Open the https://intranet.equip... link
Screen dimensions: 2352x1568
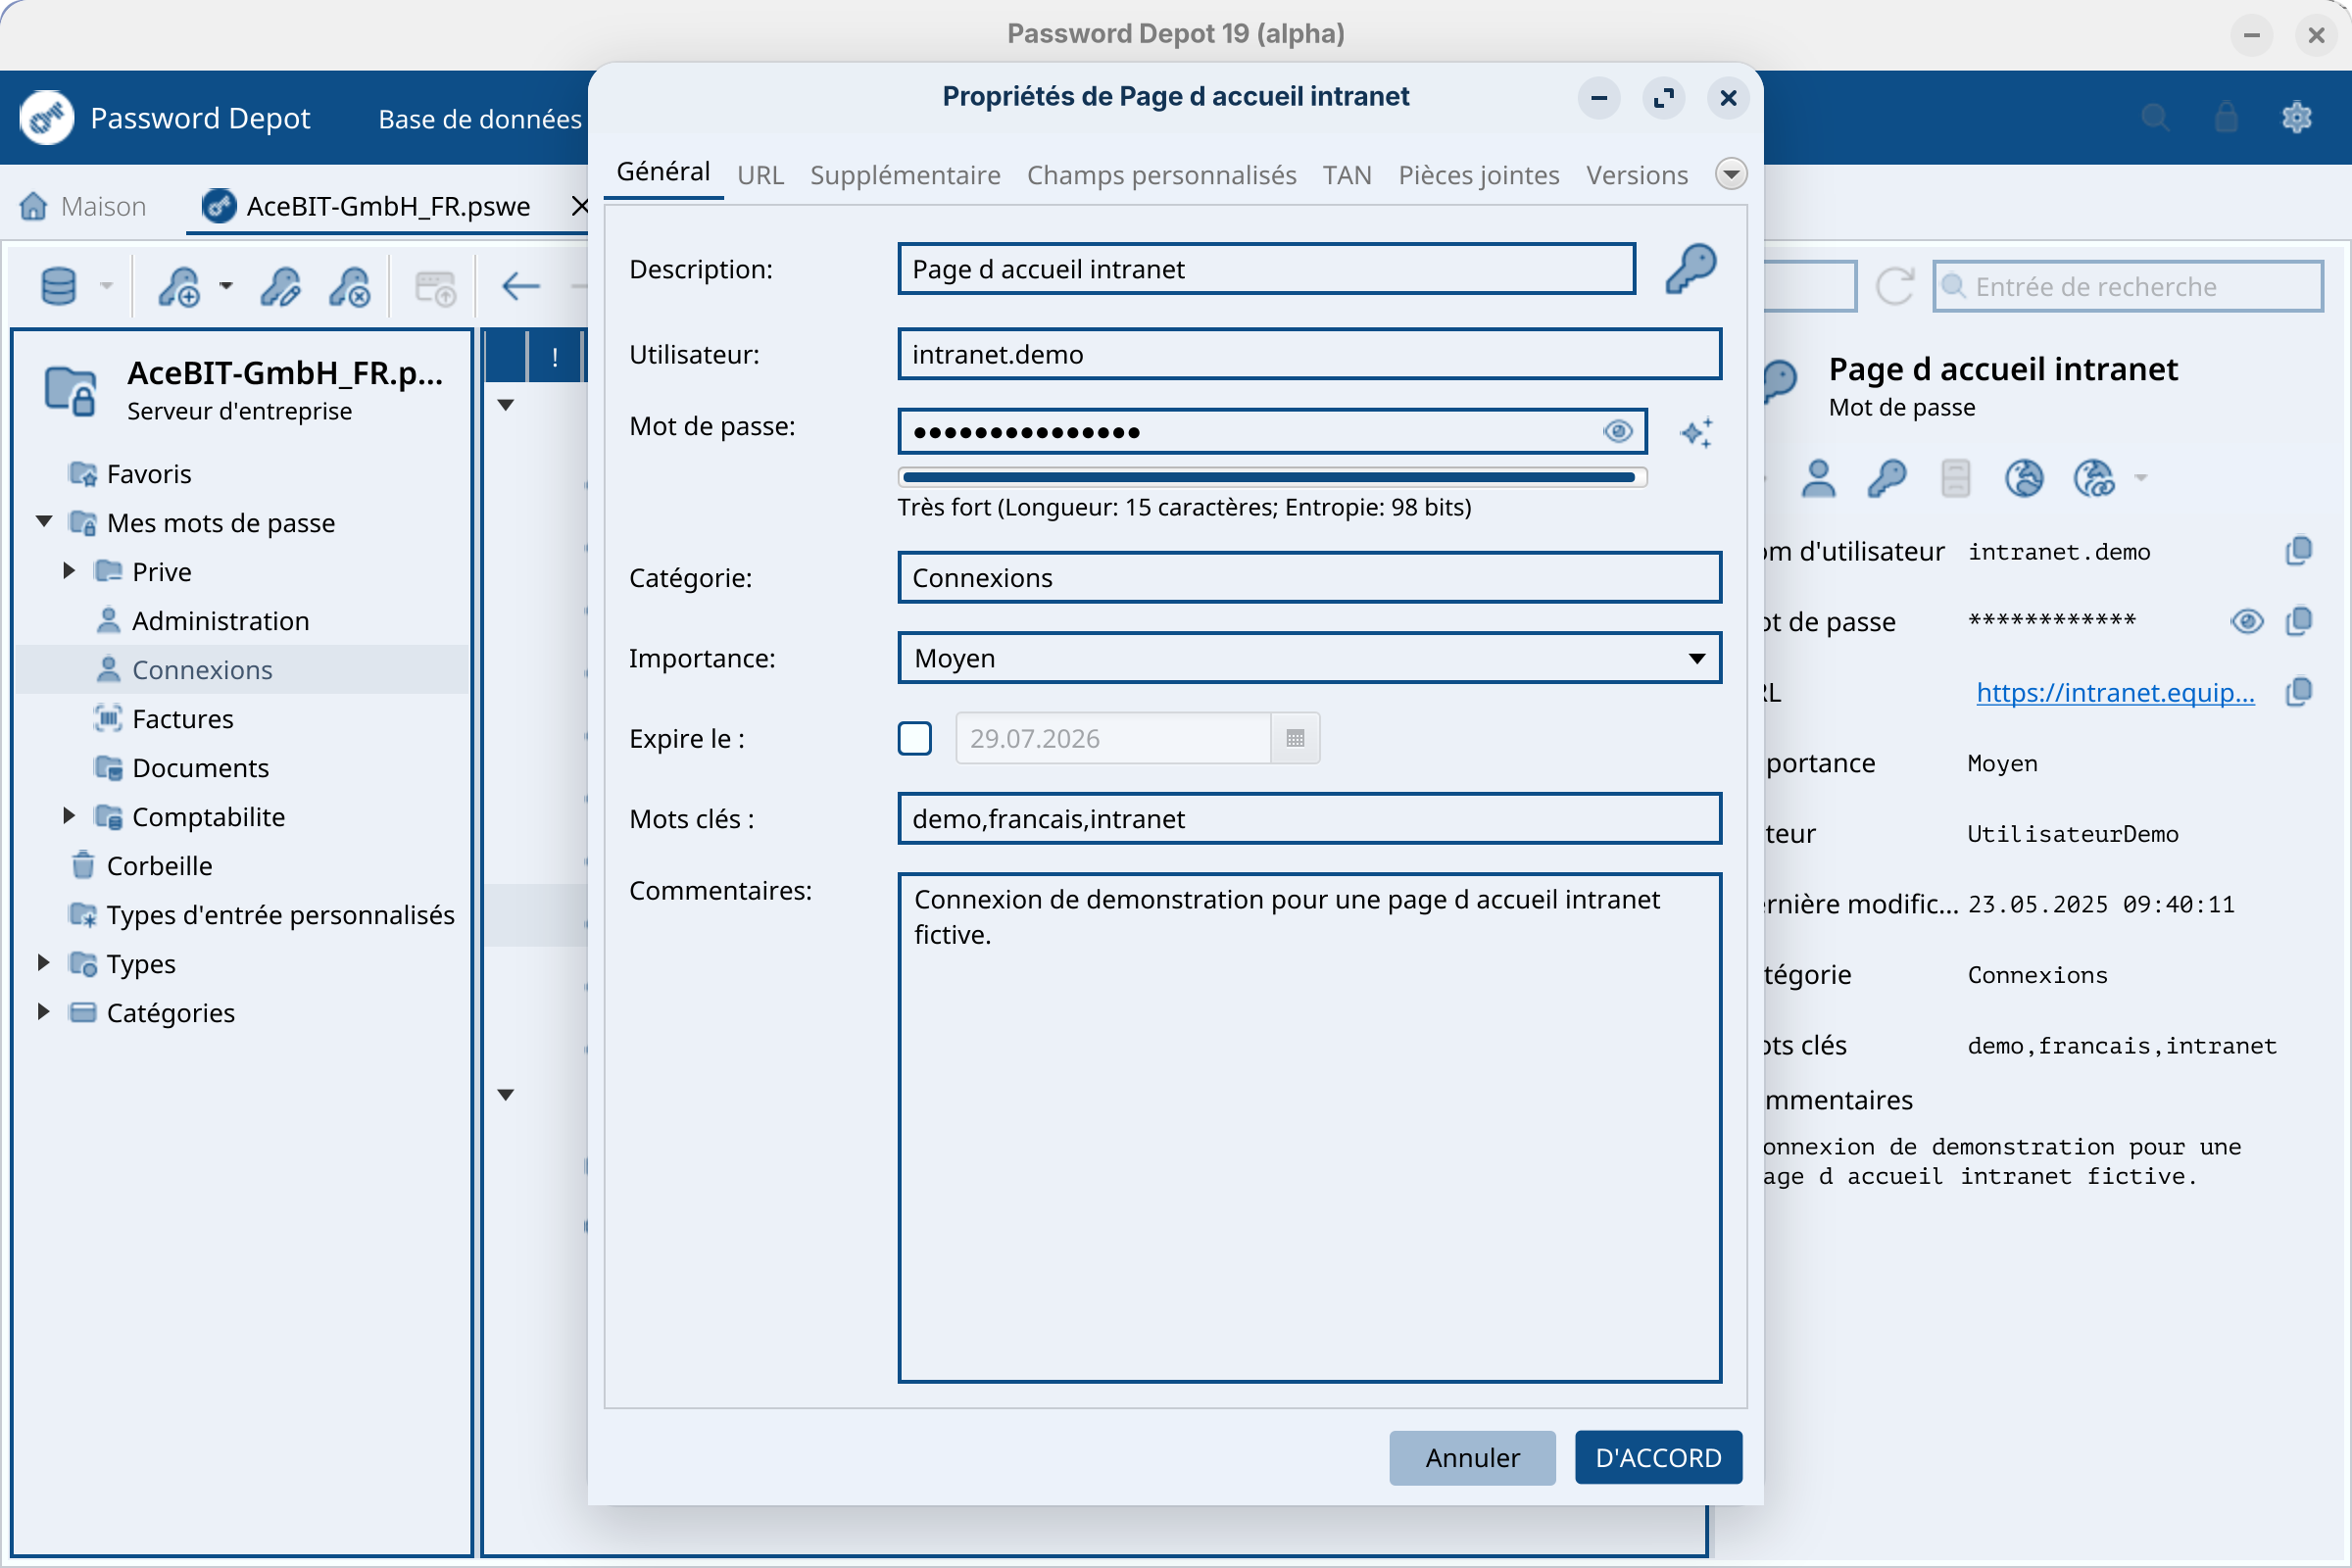pyautogui.click(x=2115, y=692)
